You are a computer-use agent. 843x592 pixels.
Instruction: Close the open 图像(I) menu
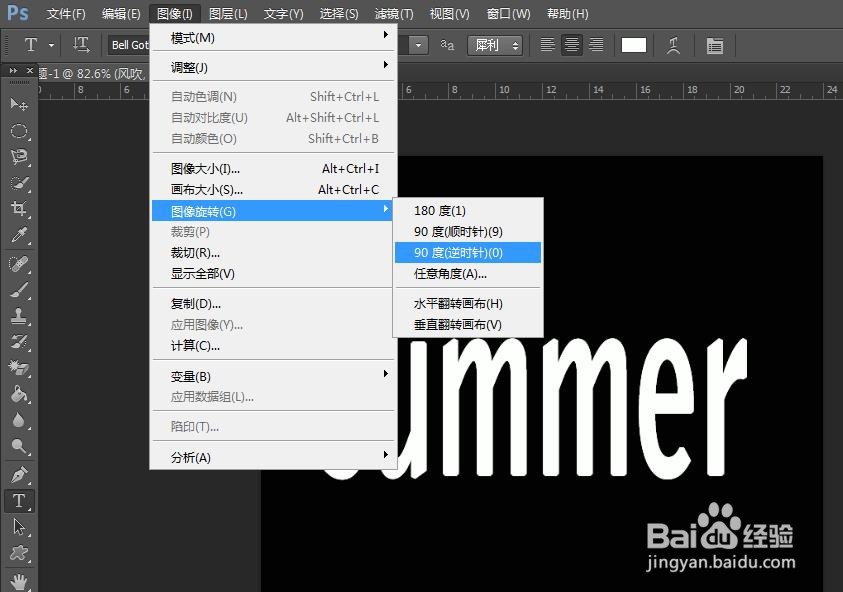click(x=175, y=13)
